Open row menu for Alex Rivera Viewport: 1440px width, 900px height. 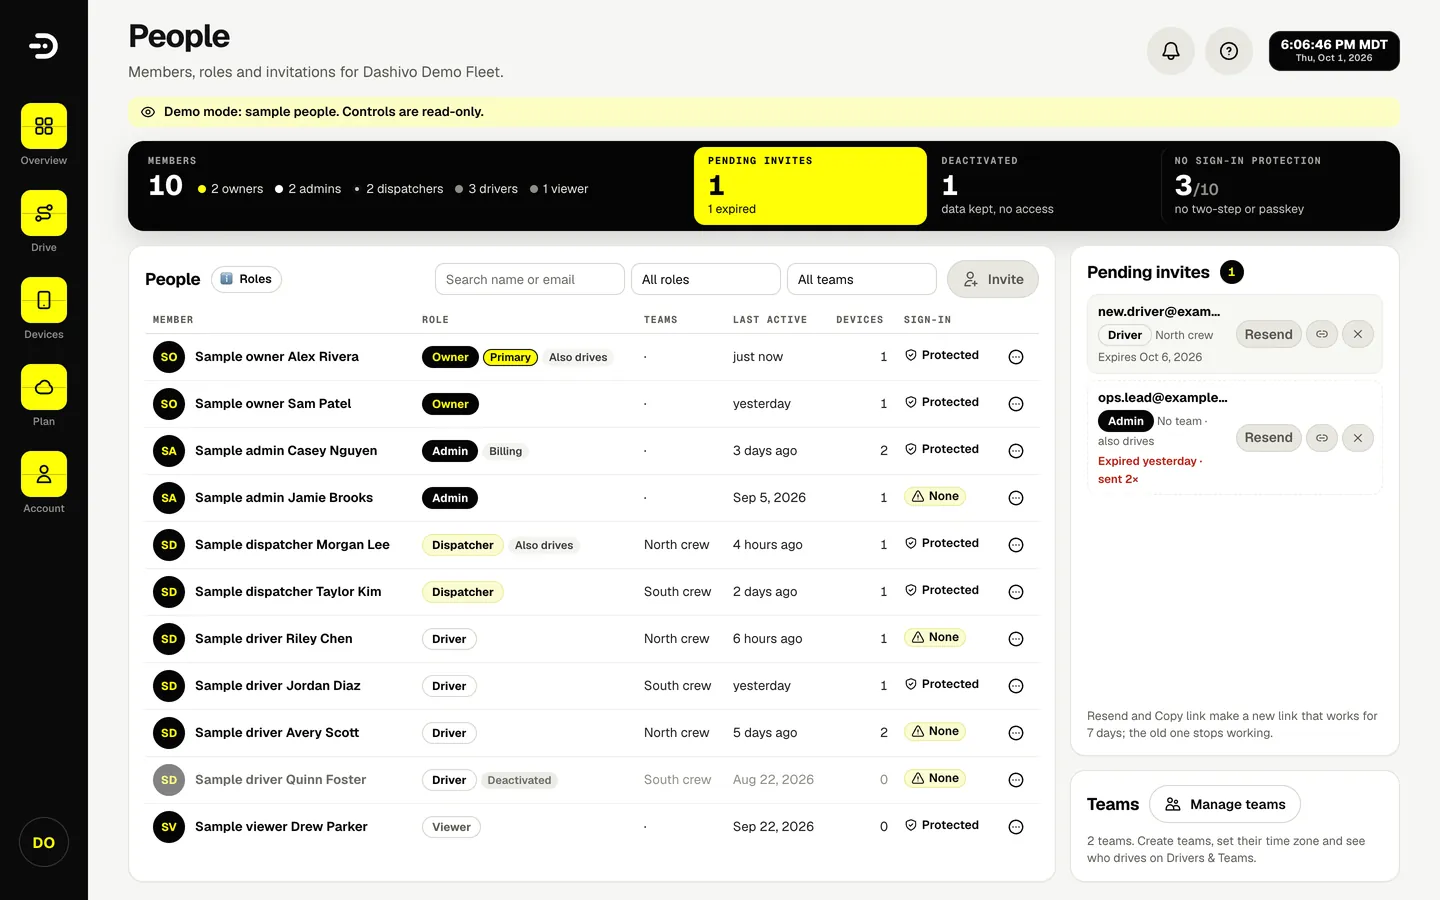pos(1016,357)
